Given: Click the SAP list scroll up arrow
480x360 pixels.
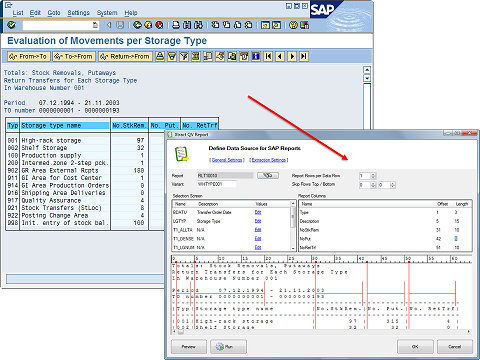Looking at the screenshot, I should (367, 70).
